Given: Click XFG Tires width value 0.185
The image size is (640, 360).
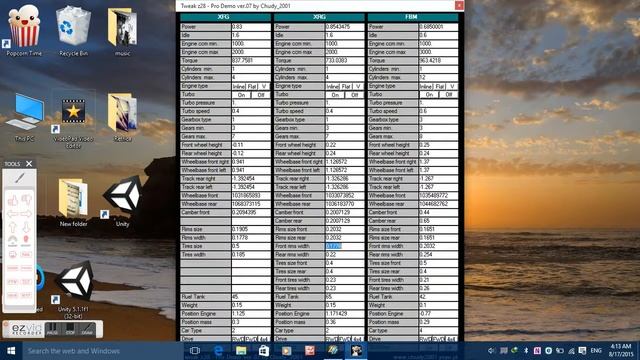Looking at the screenshot, I should (251, 254).
